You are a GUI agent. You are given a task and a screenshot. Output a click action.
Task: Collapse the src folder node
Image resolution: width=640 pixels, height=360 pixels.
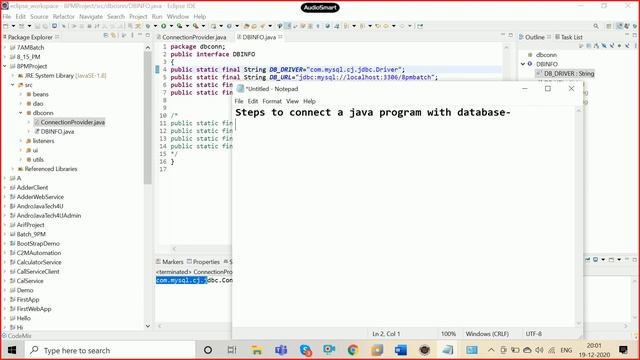13,85
